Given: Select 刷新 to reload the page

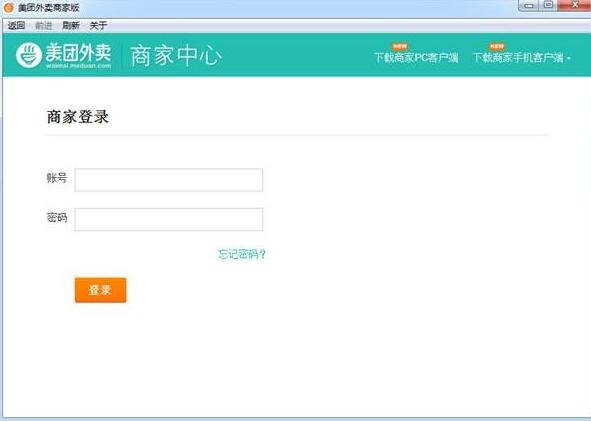Looking at the screenshot, I should (71, 26).
